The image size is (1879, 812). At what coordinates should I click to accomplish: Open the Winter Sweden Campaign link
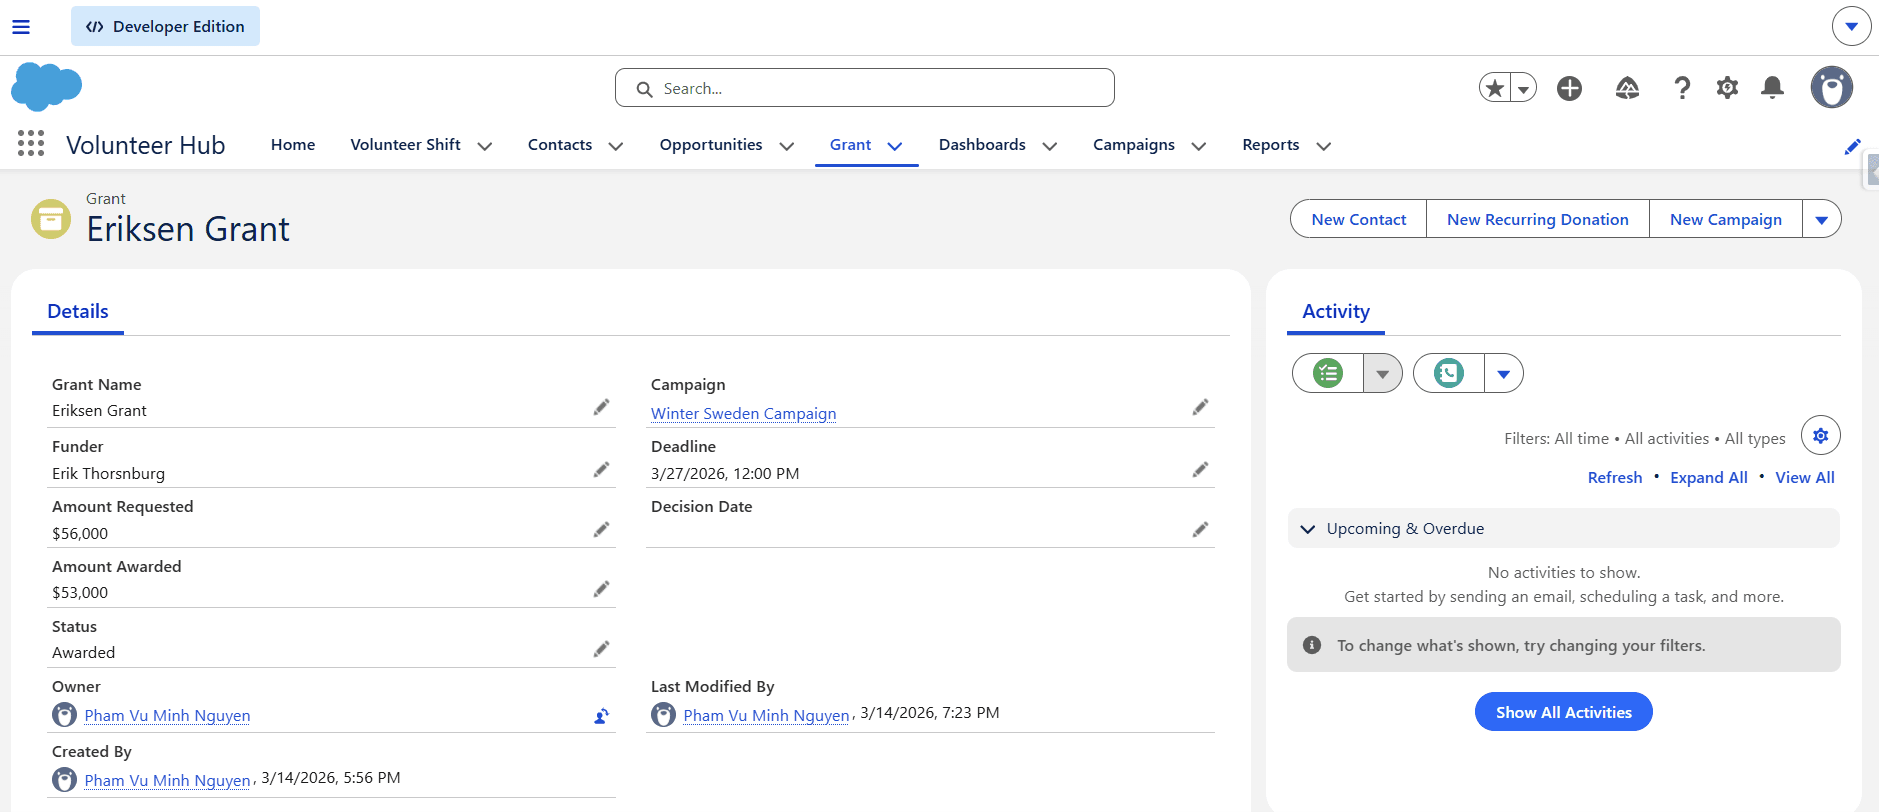[x=744, y=414]
